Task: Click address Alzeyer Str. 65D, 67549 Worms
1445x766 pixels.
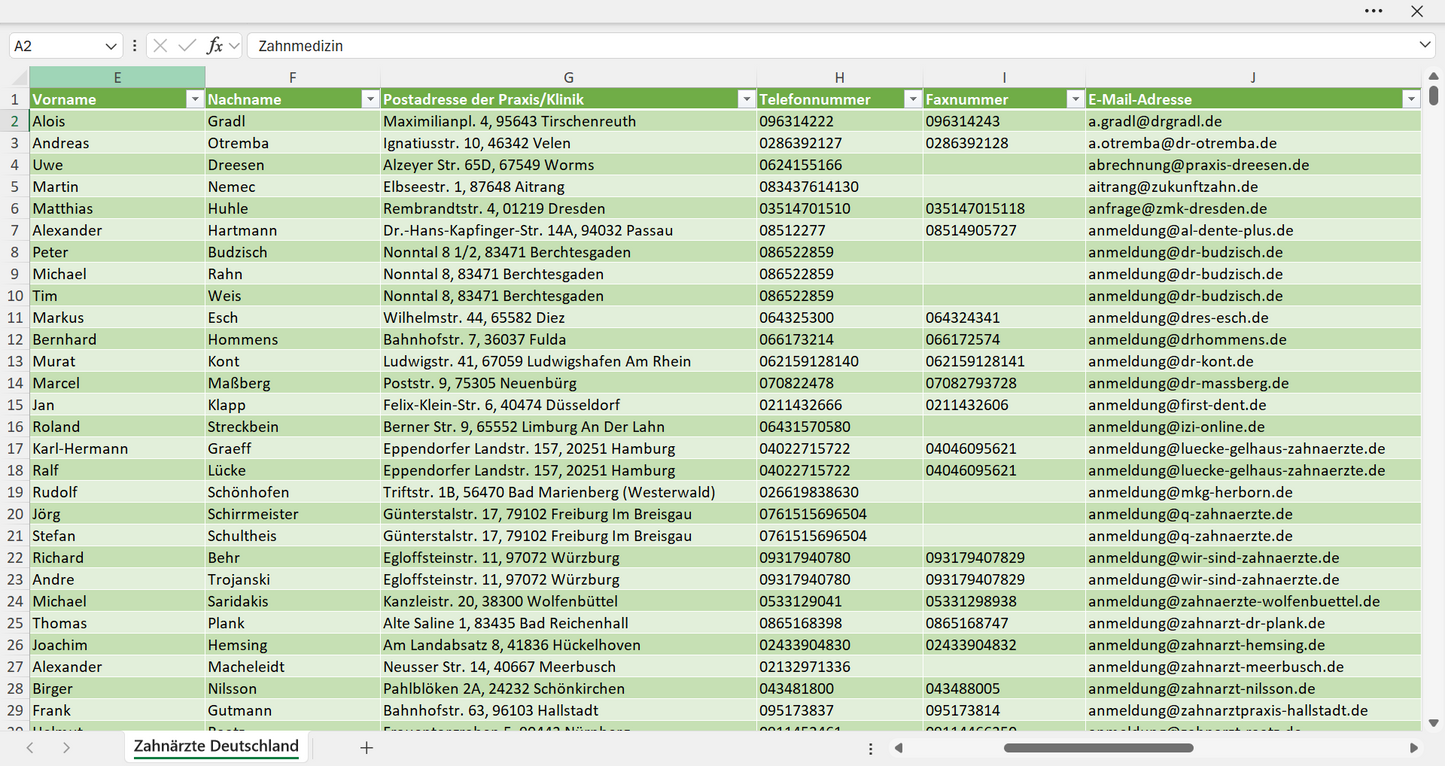Action: coord(568,165)
